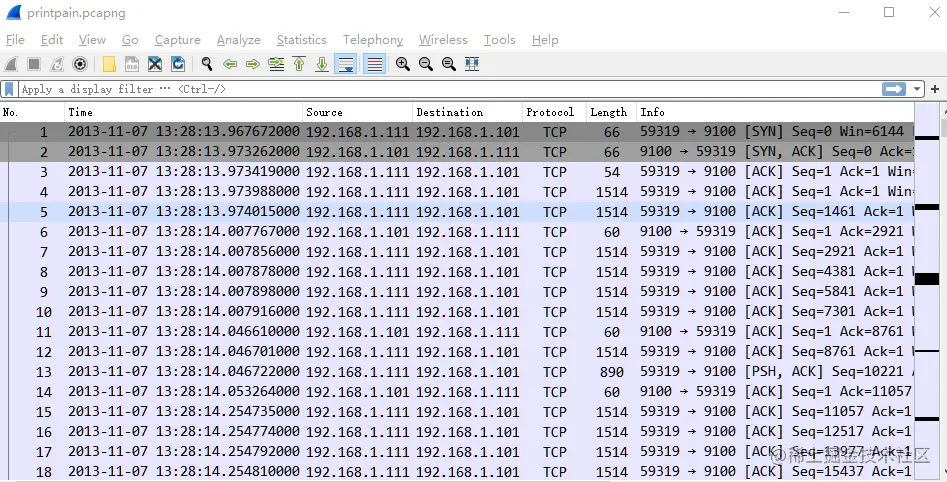Open Capture options gear icon

coord(80,64)
